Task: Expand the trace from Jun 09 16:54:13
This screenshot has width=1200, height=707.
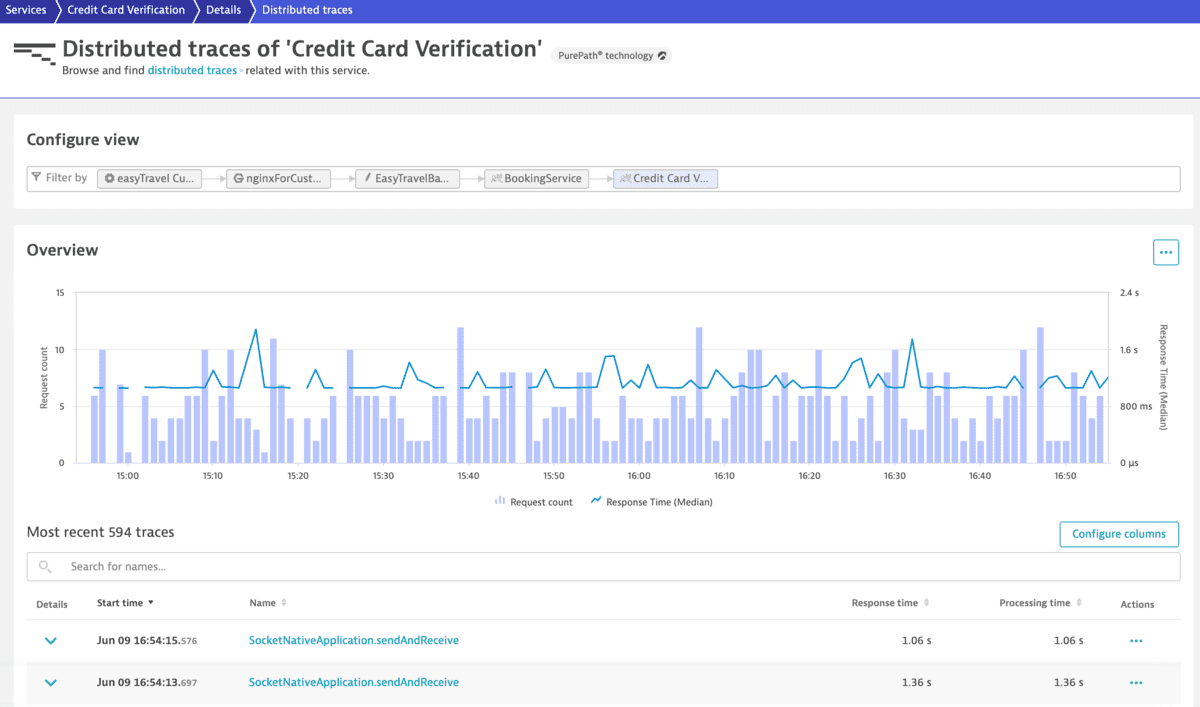Action: click(50, 682)
